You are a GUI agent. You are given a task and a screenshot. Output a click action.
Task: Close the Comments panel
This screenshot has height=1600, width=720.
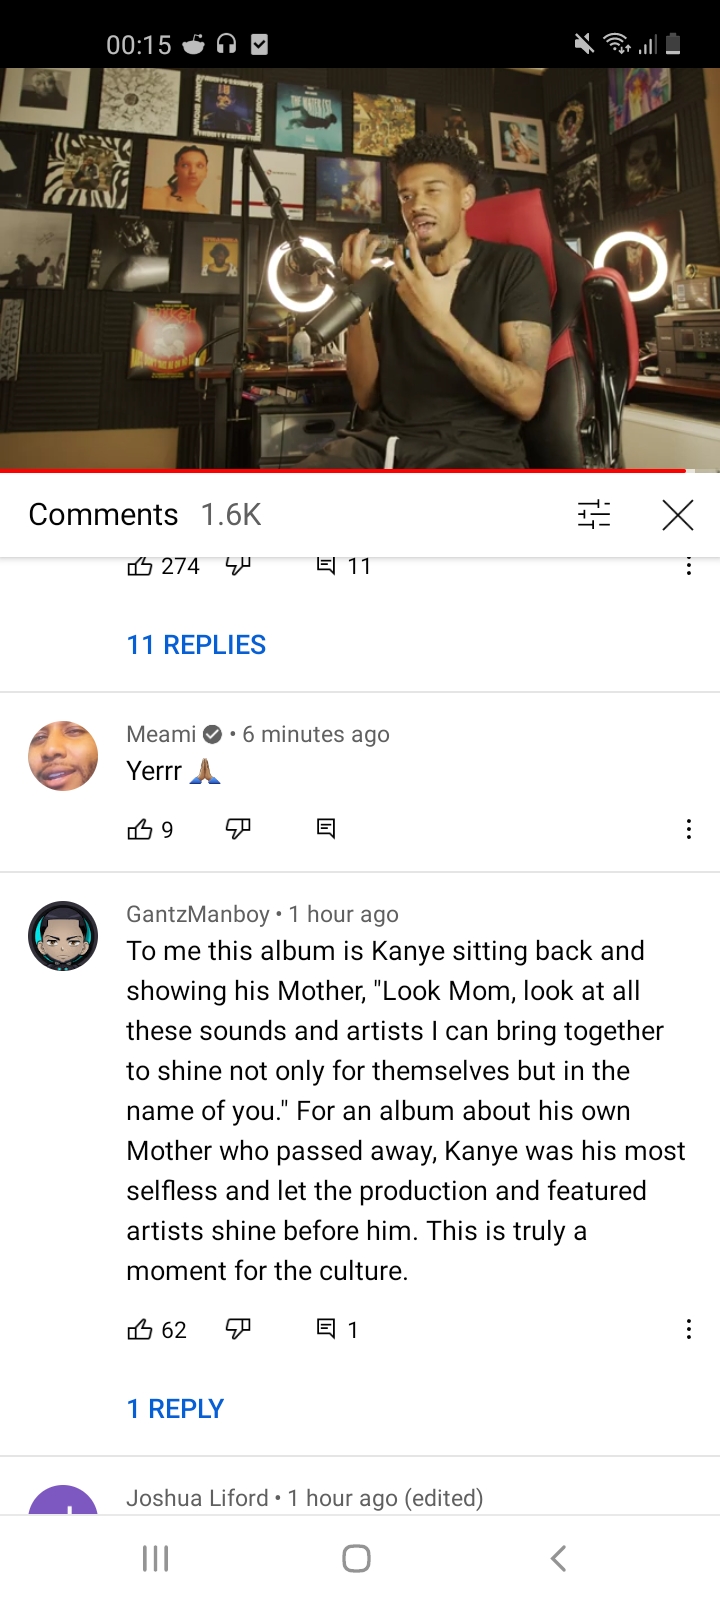pyautogui.click(x=677, y=514)
